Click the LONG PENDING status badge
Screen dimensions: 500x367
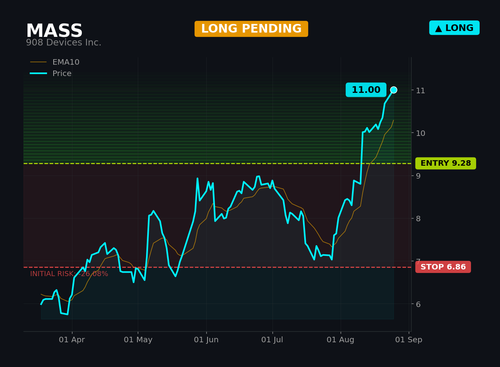(x=251, y=29)
